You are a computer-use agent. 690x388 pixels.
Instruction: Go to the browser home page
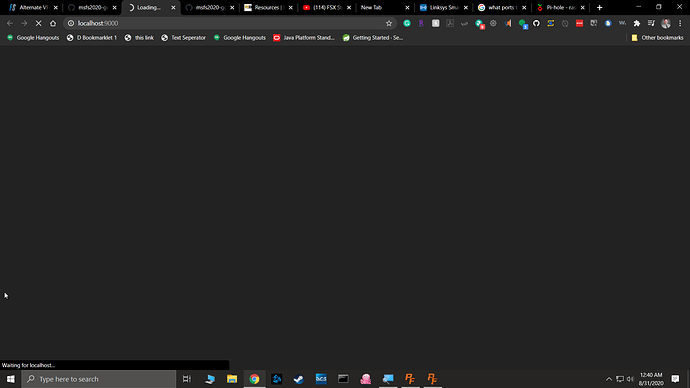pos(53,23)
